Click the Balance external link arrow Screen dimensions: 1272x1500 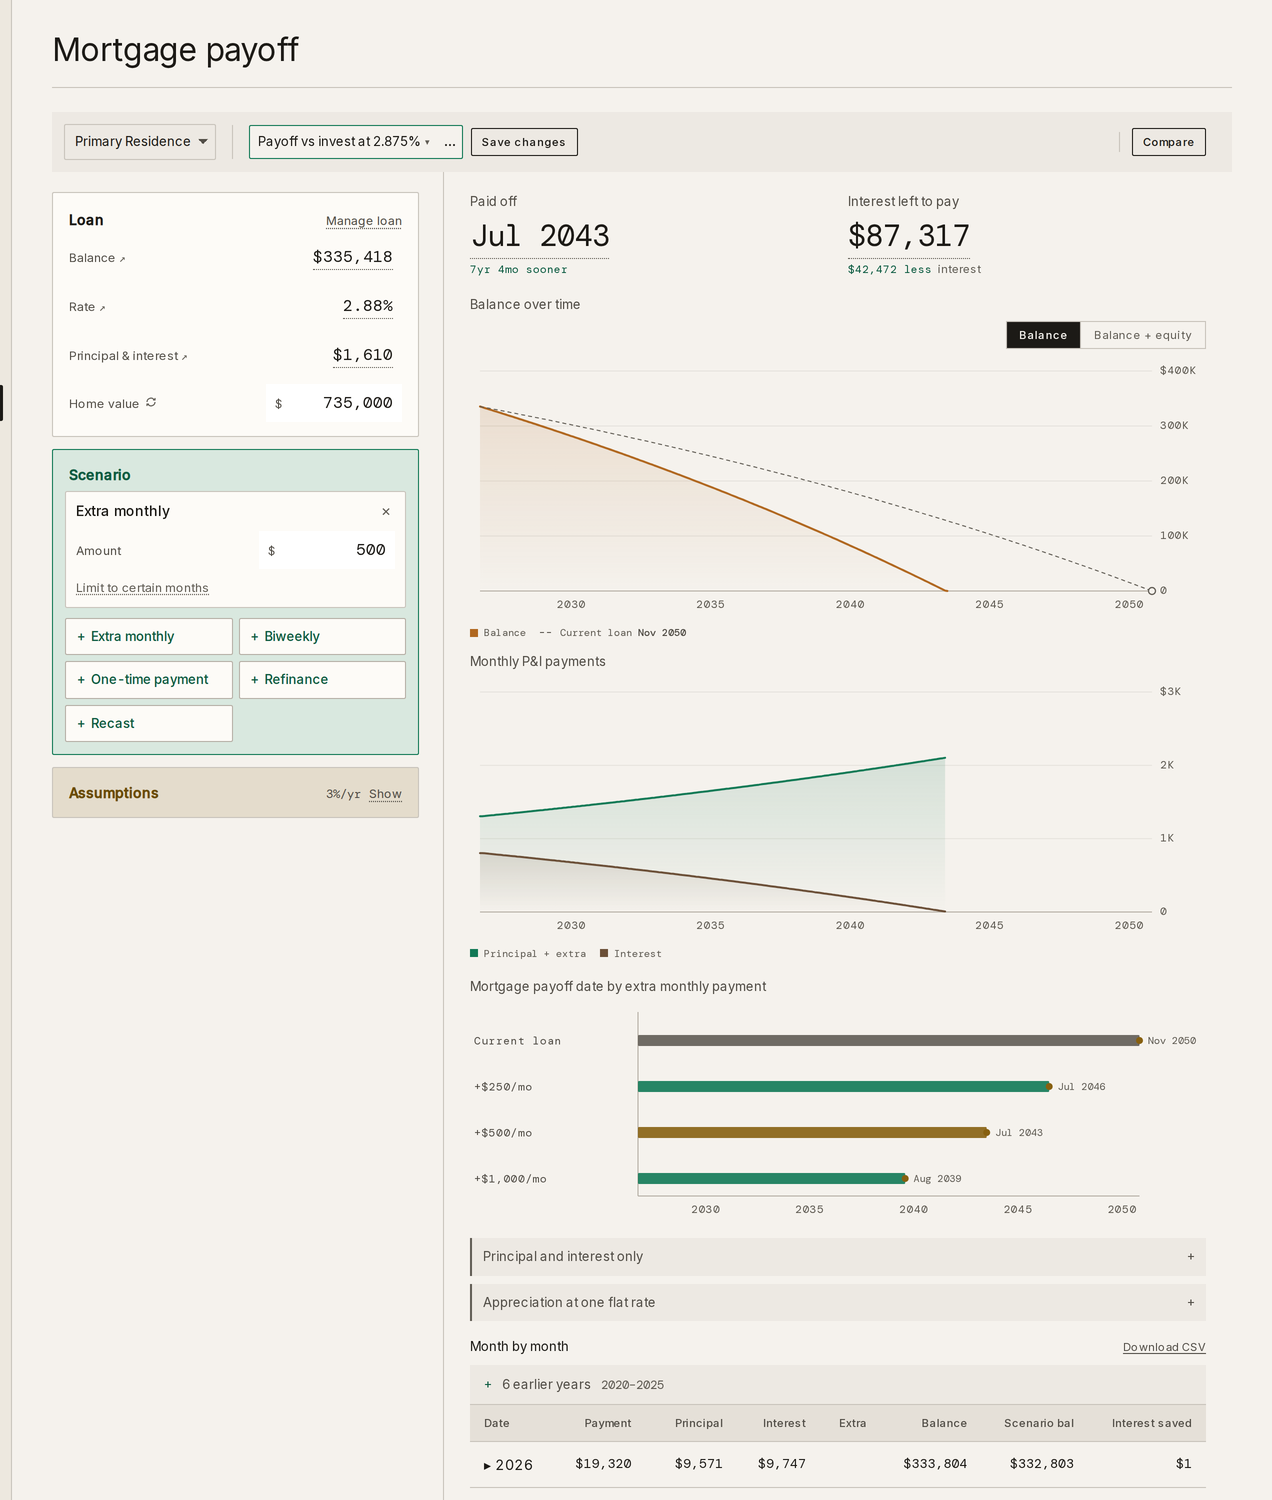click(123, 259)
